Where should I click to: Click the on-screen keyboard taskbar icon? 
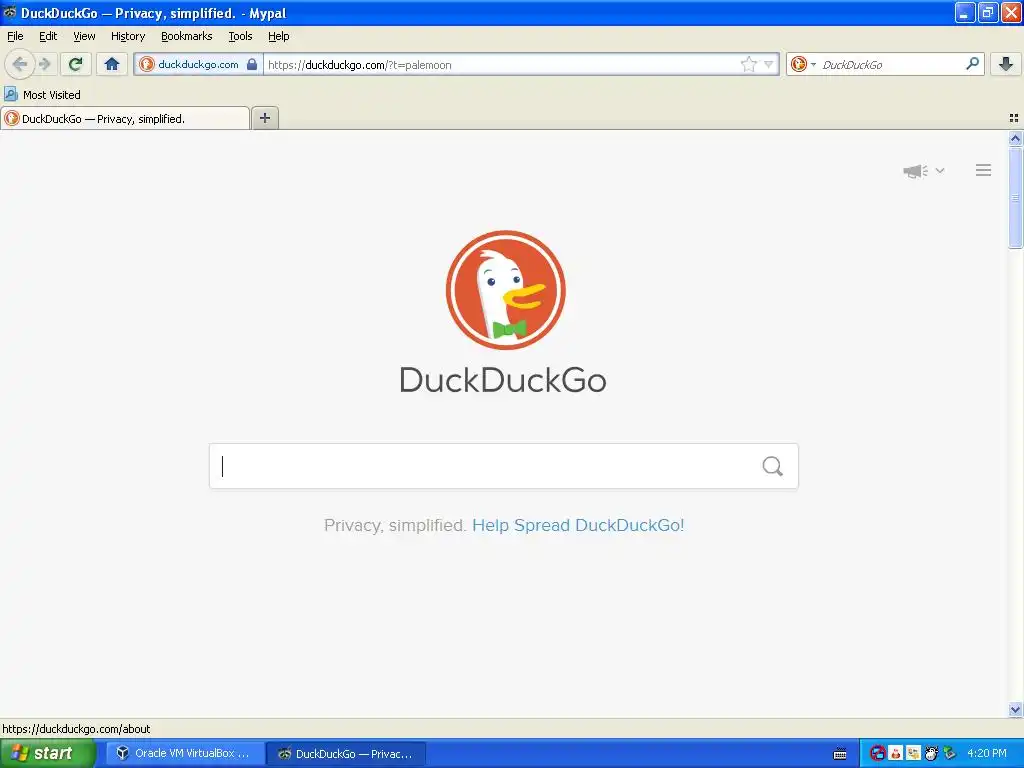[x=840, y=754]
